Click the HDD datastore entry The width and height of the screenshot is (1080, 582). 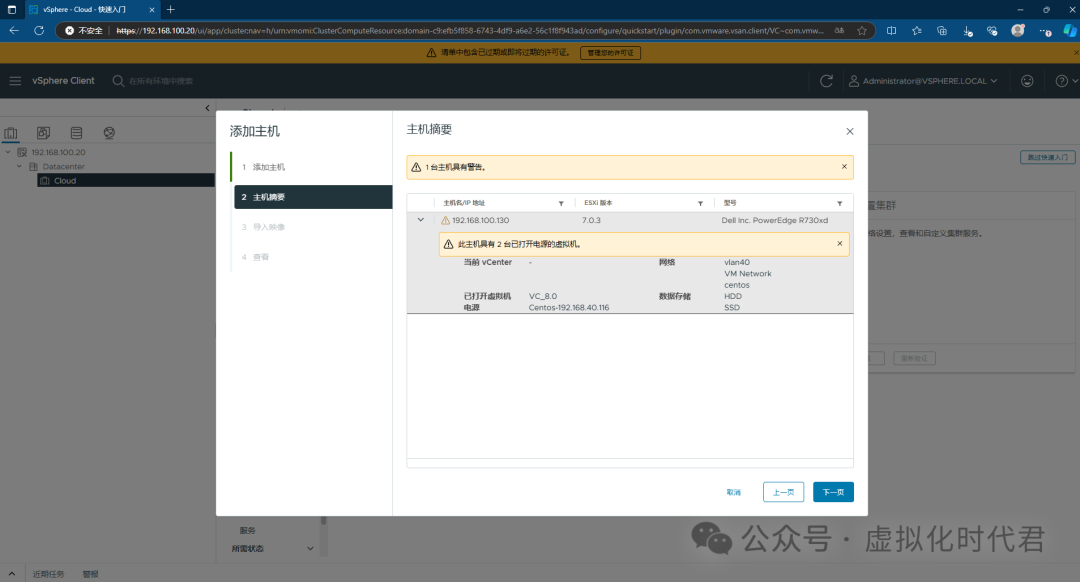(733, 296)
